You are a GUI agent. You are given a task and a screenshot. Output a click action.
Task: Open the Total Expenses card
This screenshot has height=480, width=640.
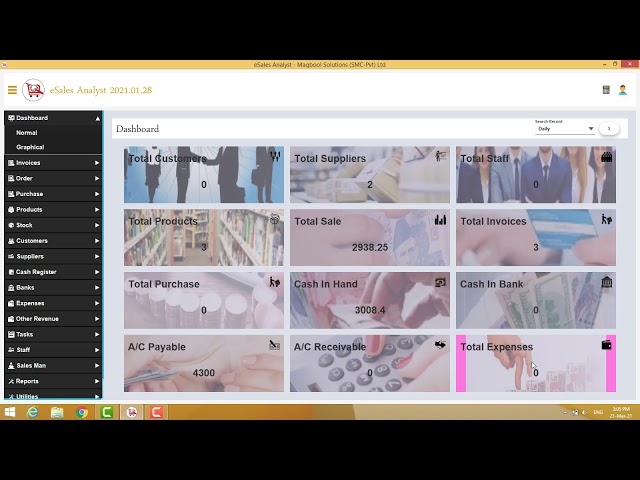point(536,363)
